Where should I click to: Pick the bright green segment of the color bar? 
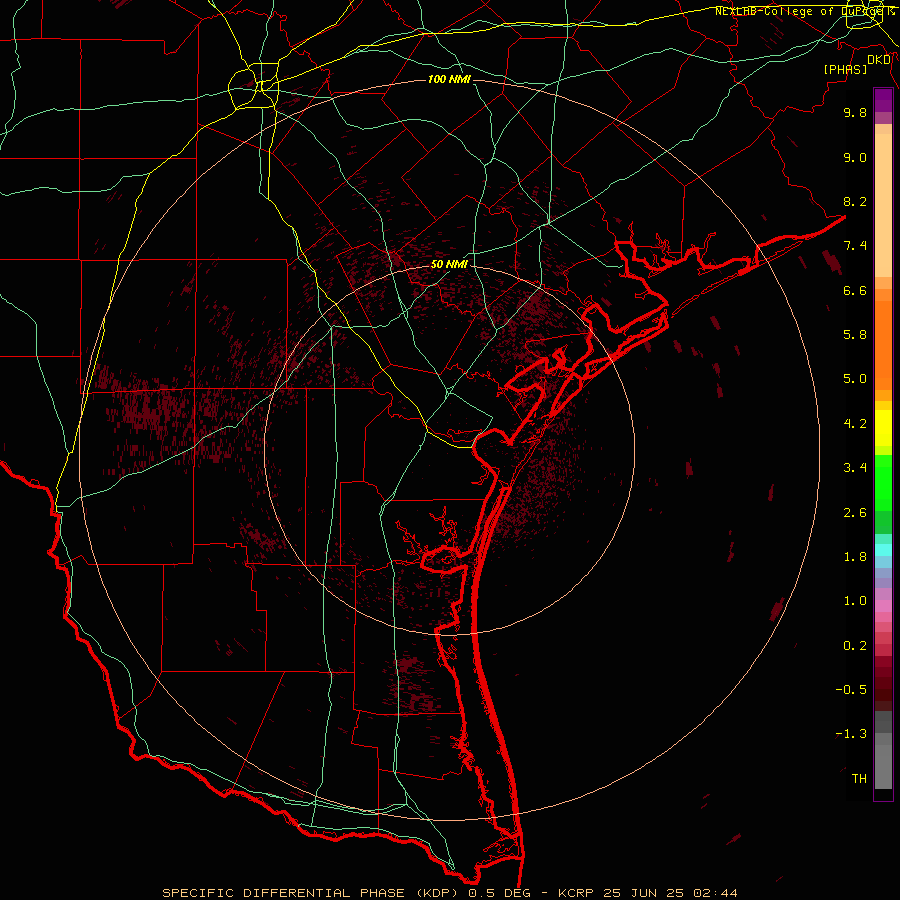[883, 483]
